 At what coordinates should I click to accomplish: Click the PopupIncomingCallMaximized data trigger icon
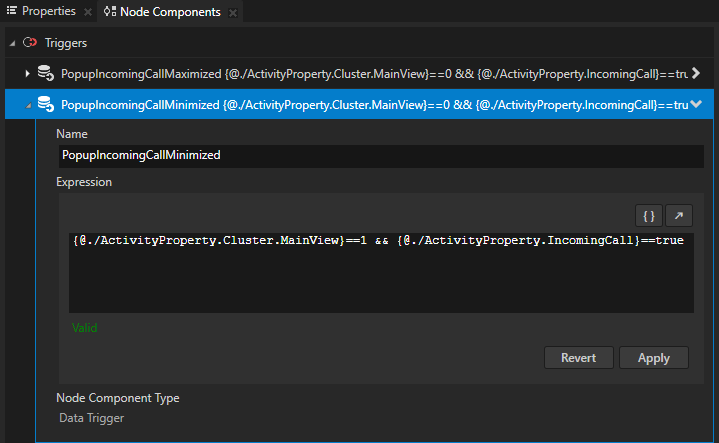click(45, 74)
